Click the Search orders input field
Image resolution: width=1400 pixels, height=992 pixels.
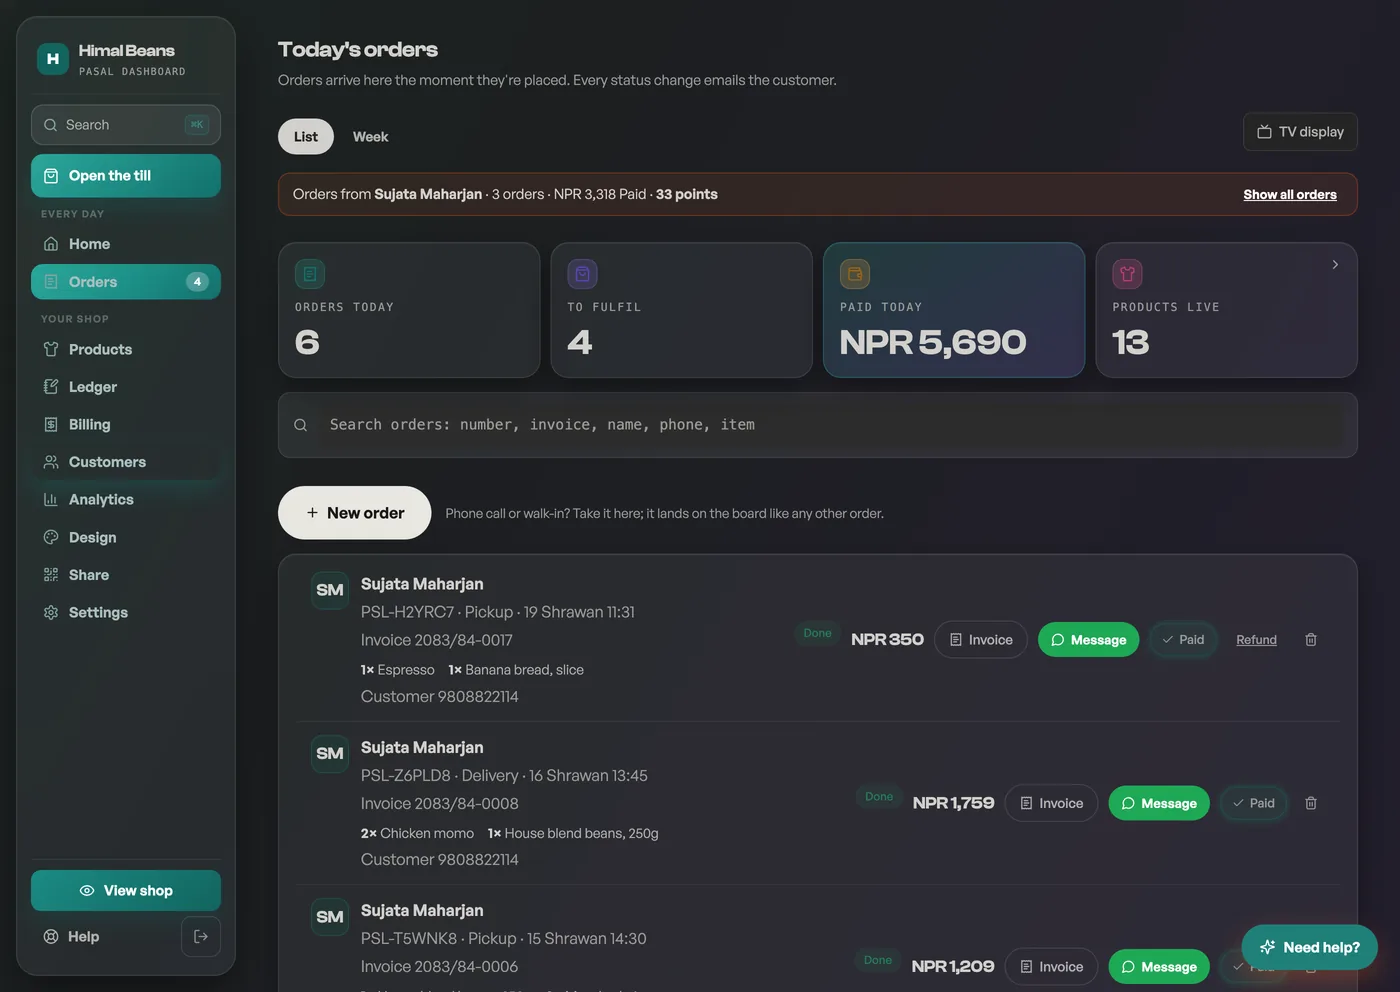pos(818,425)
